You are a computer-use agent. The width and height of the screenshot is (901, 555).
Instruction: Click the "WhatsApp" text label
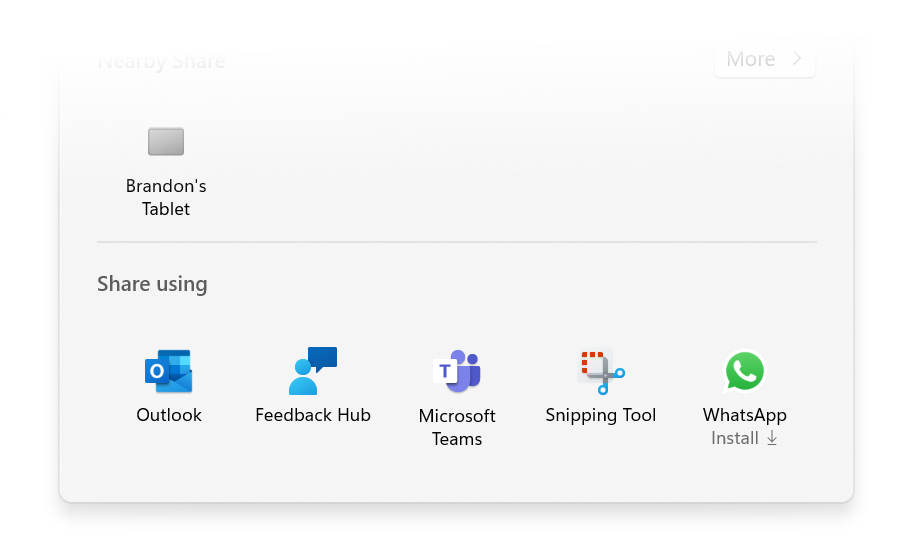coord(744,415)
